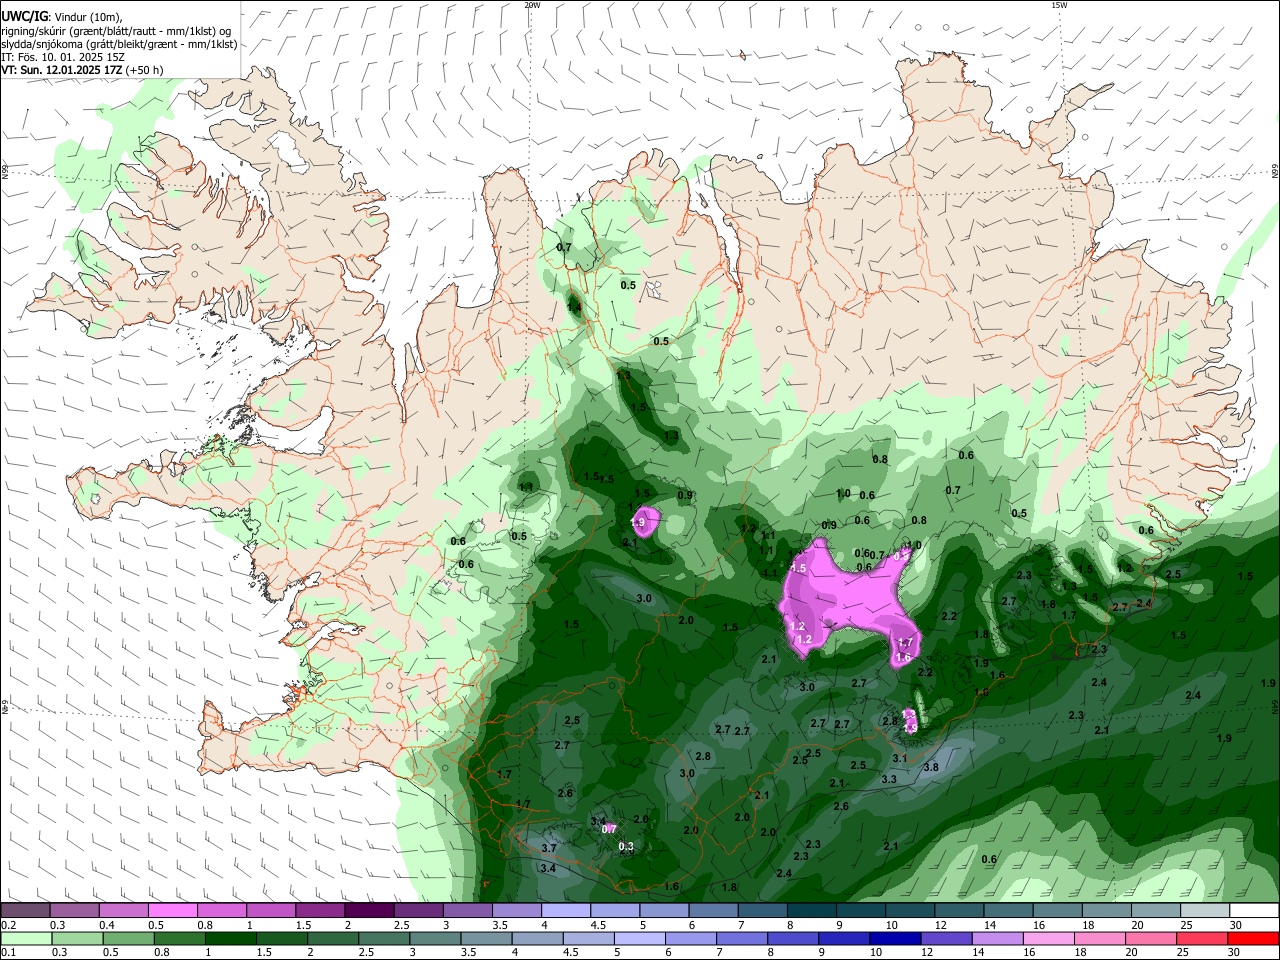
Task: Click the '(+50 h)' forecast offset text
Action: click(145, 70)
